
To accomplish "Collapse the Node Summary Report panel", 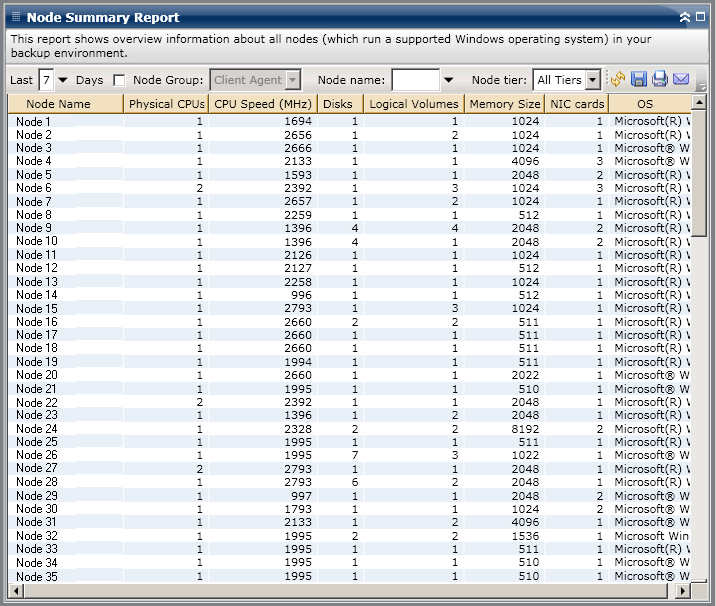I will pyautogui.click(x=684, y=17).
